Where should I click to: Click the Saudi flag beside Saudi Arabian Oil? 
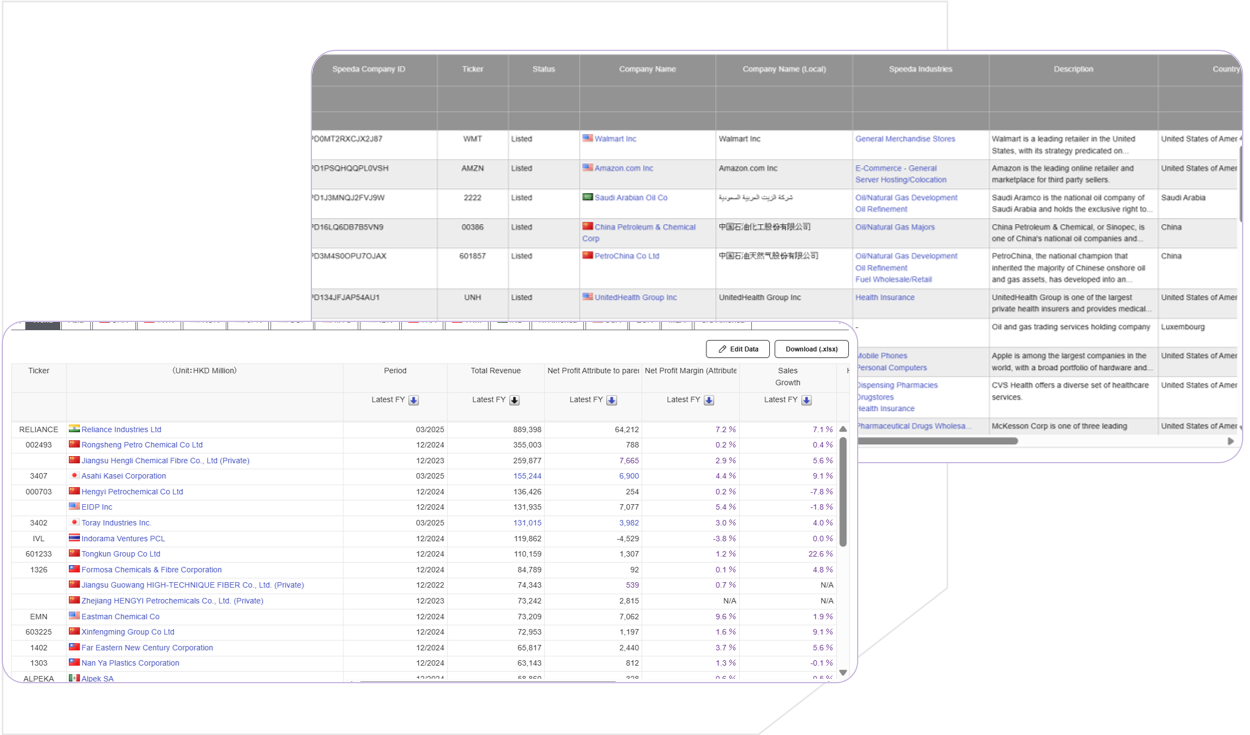(x=588, y=197)
